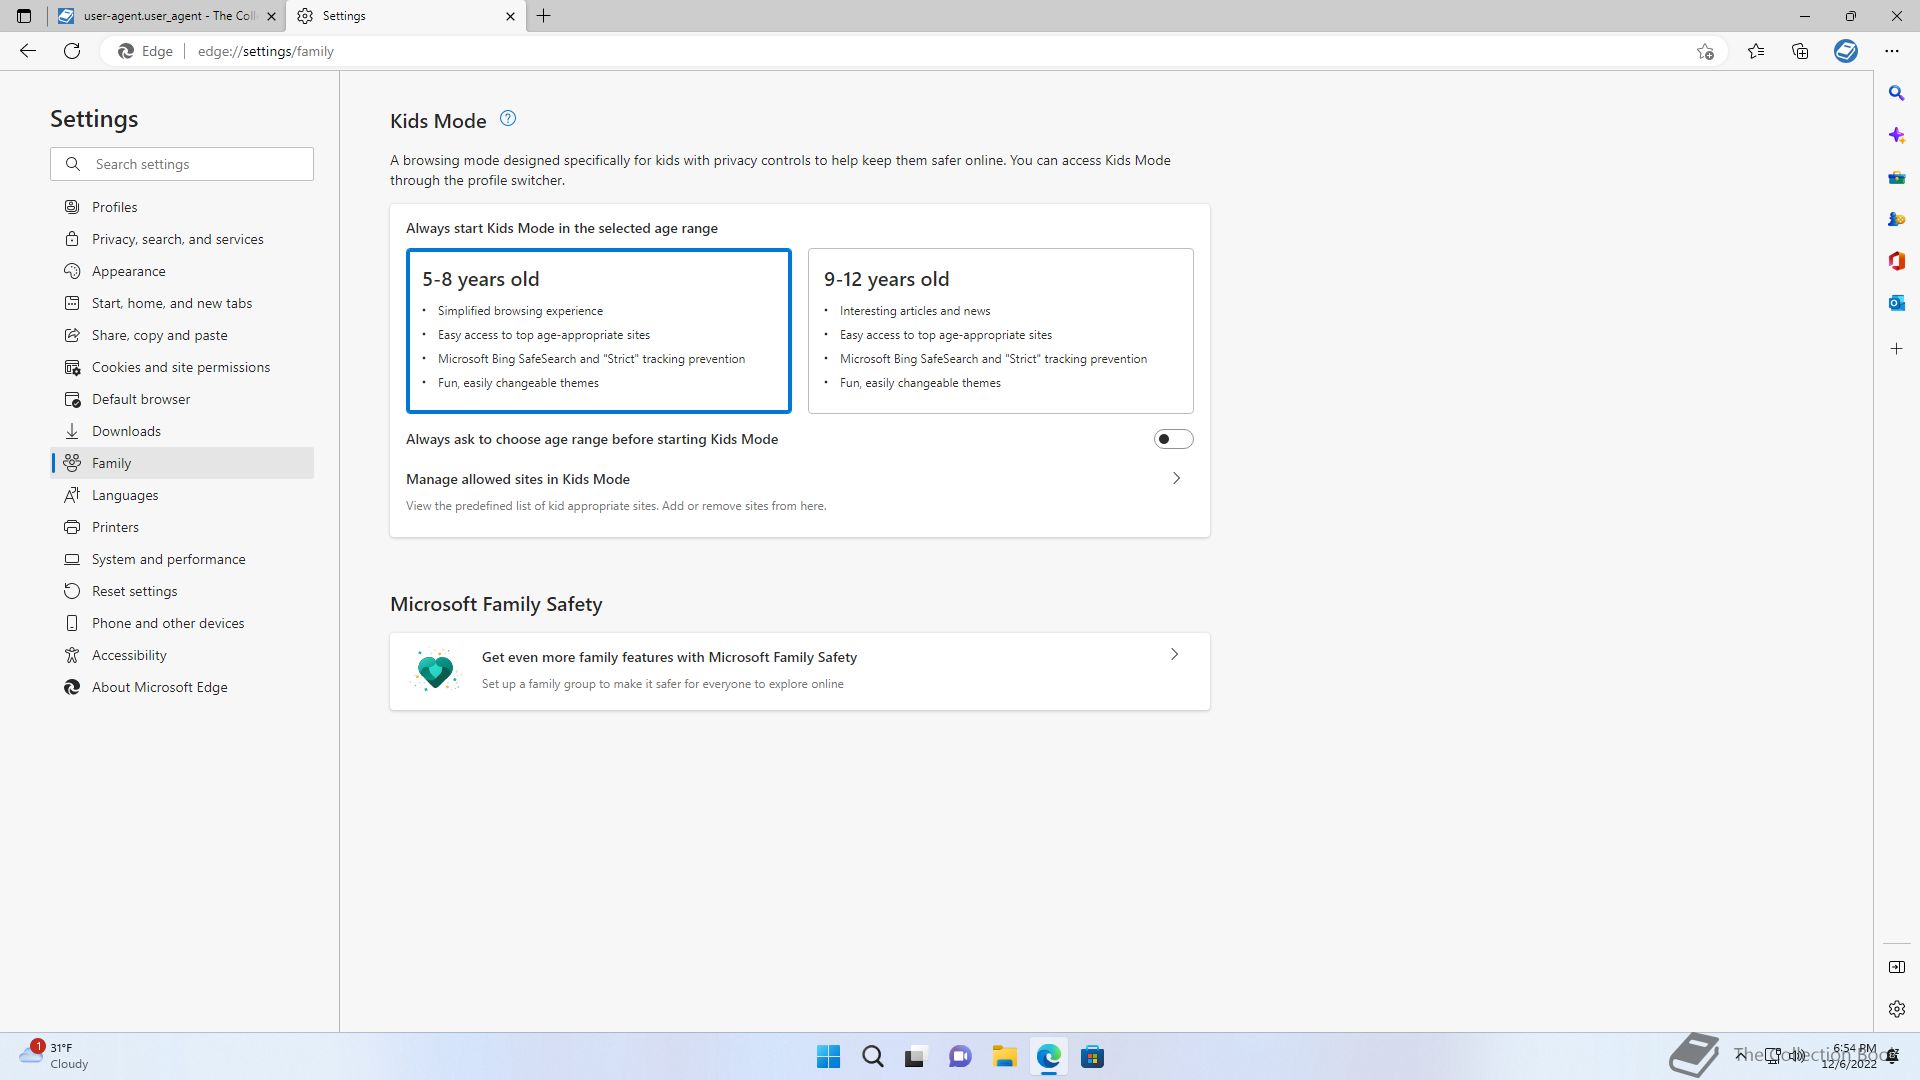Open the tab actions menu icon
This screenshot has width=1920, height=1080.
24,16
